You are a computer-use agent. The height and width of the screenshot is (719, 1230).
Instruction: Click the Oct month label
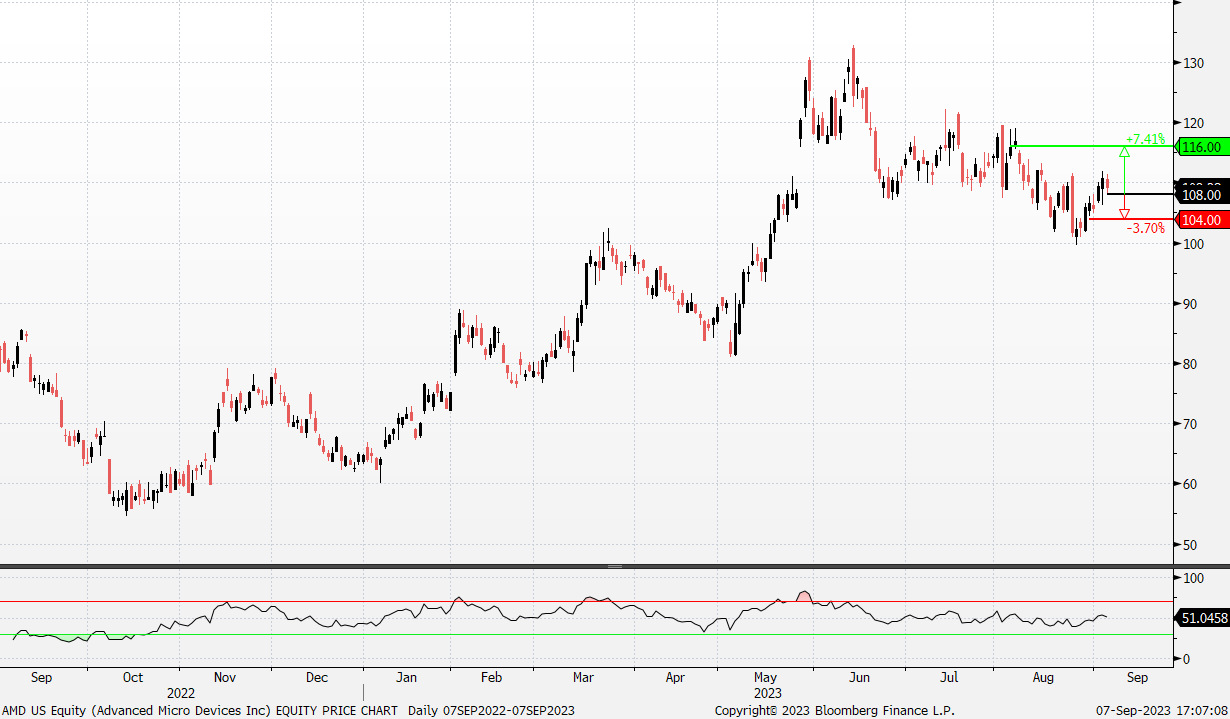tap(132, 677)
